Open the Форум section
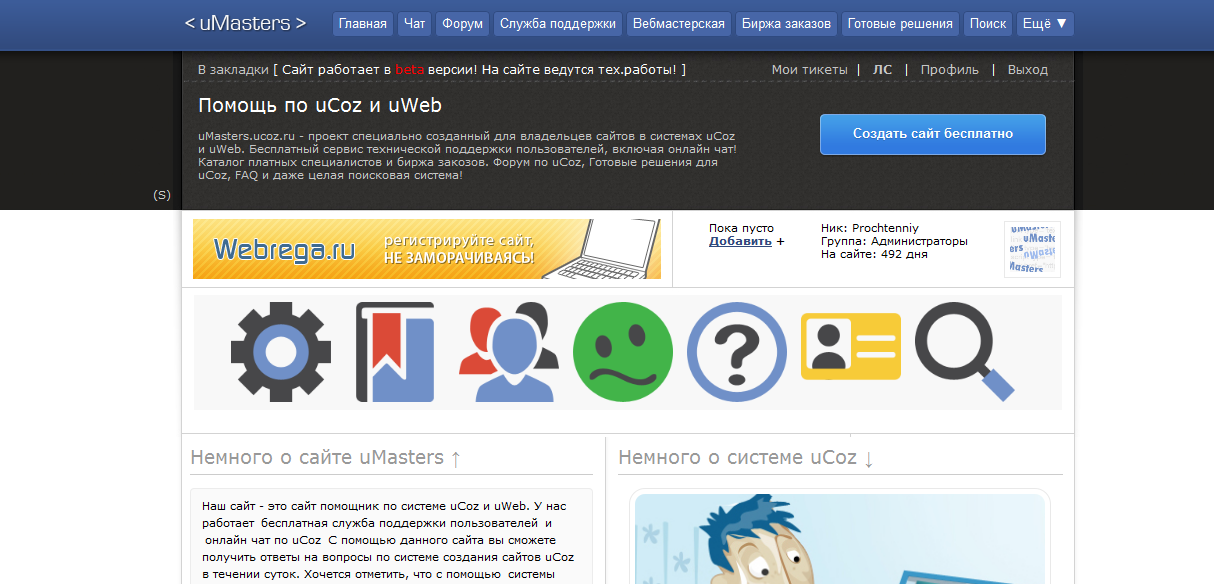The image size is (1214, 584). click(462, 23)
